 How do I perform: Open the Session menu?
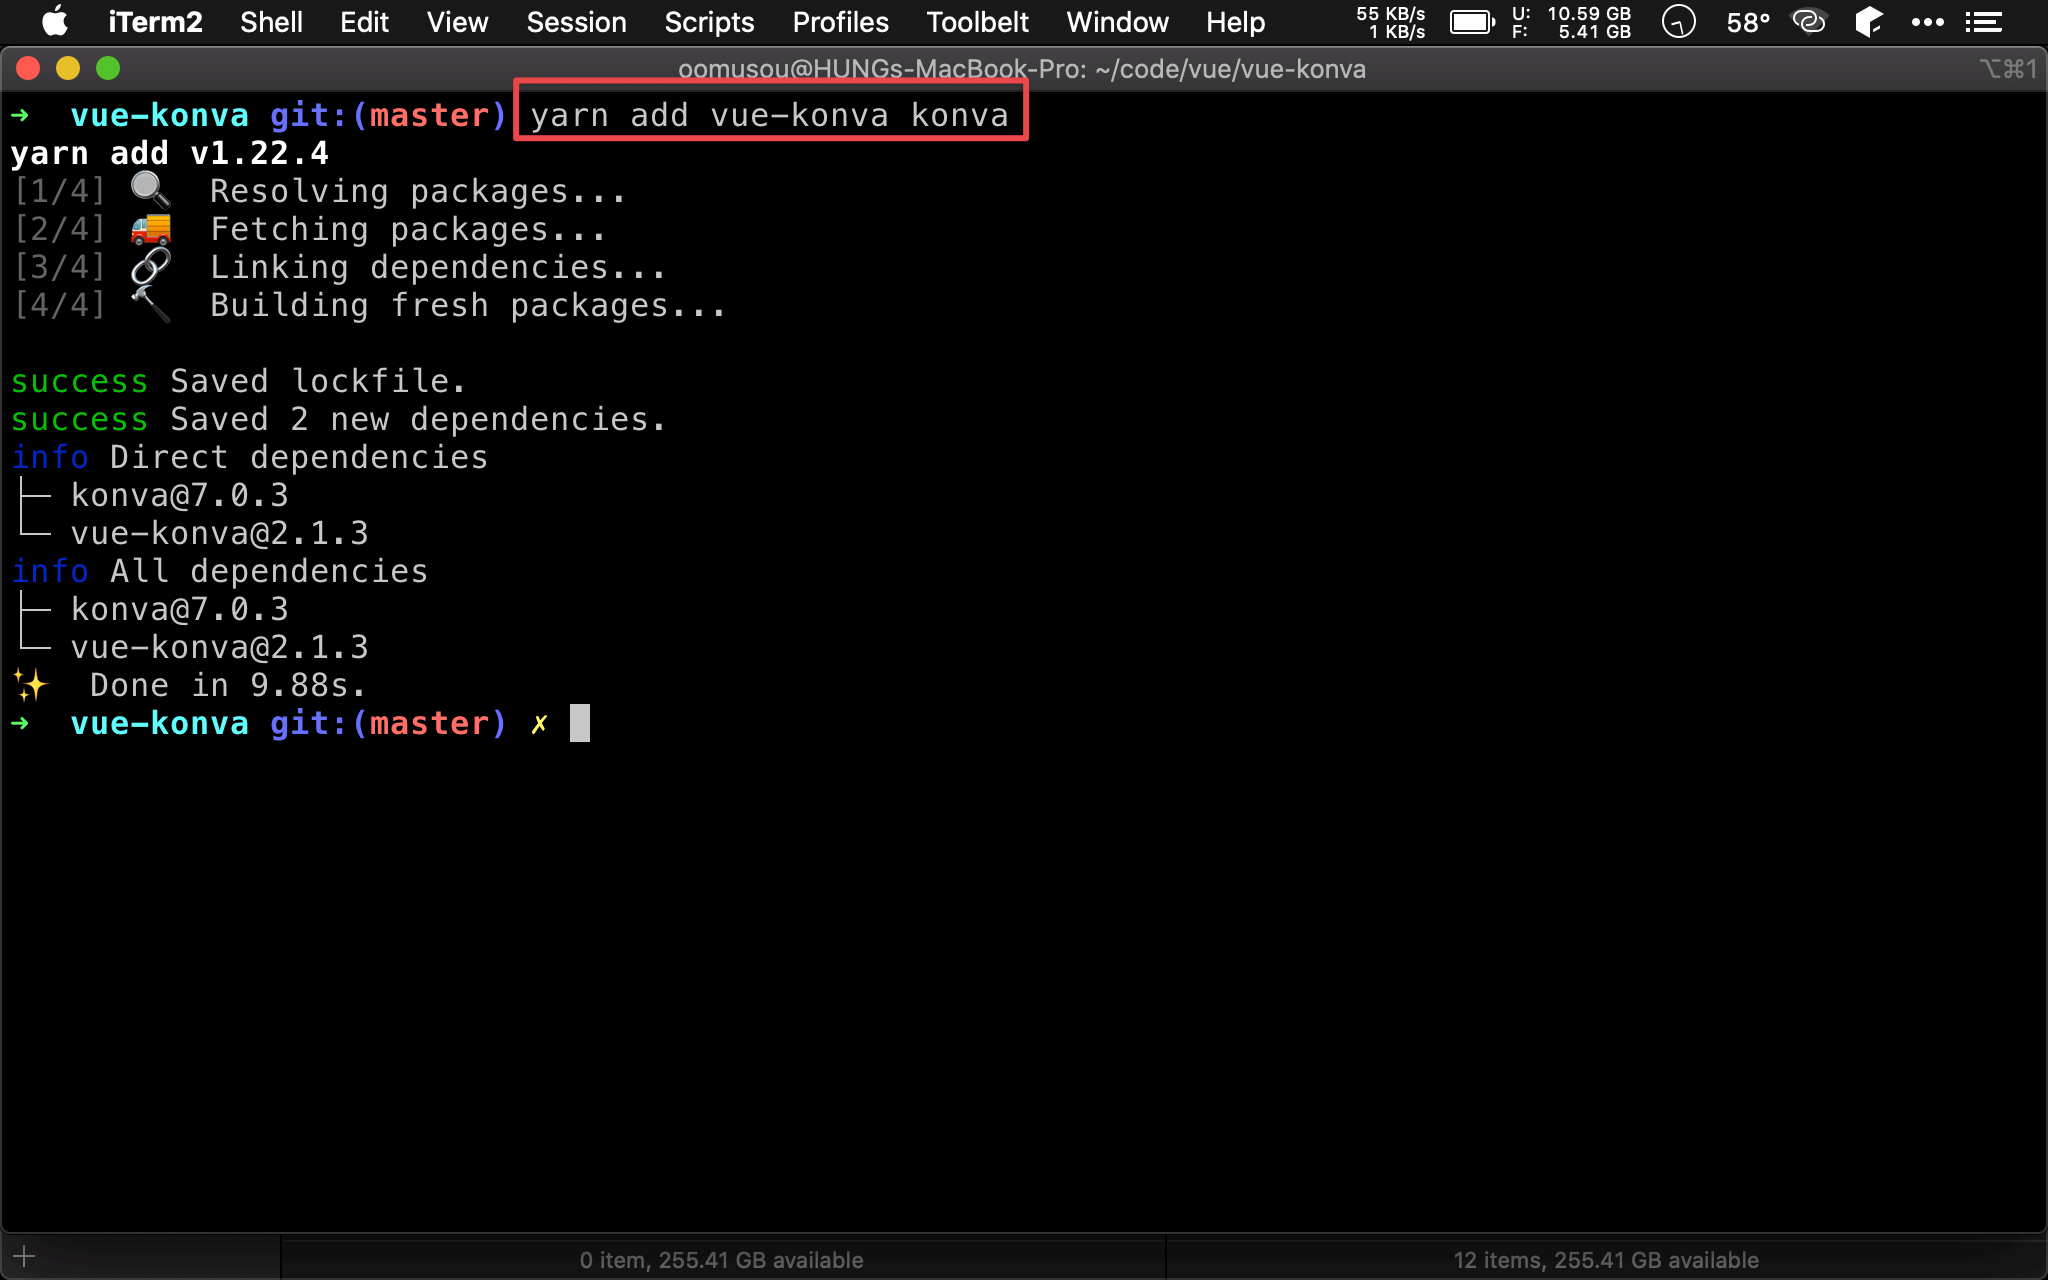pyautogui.click(x=579, y=21)
